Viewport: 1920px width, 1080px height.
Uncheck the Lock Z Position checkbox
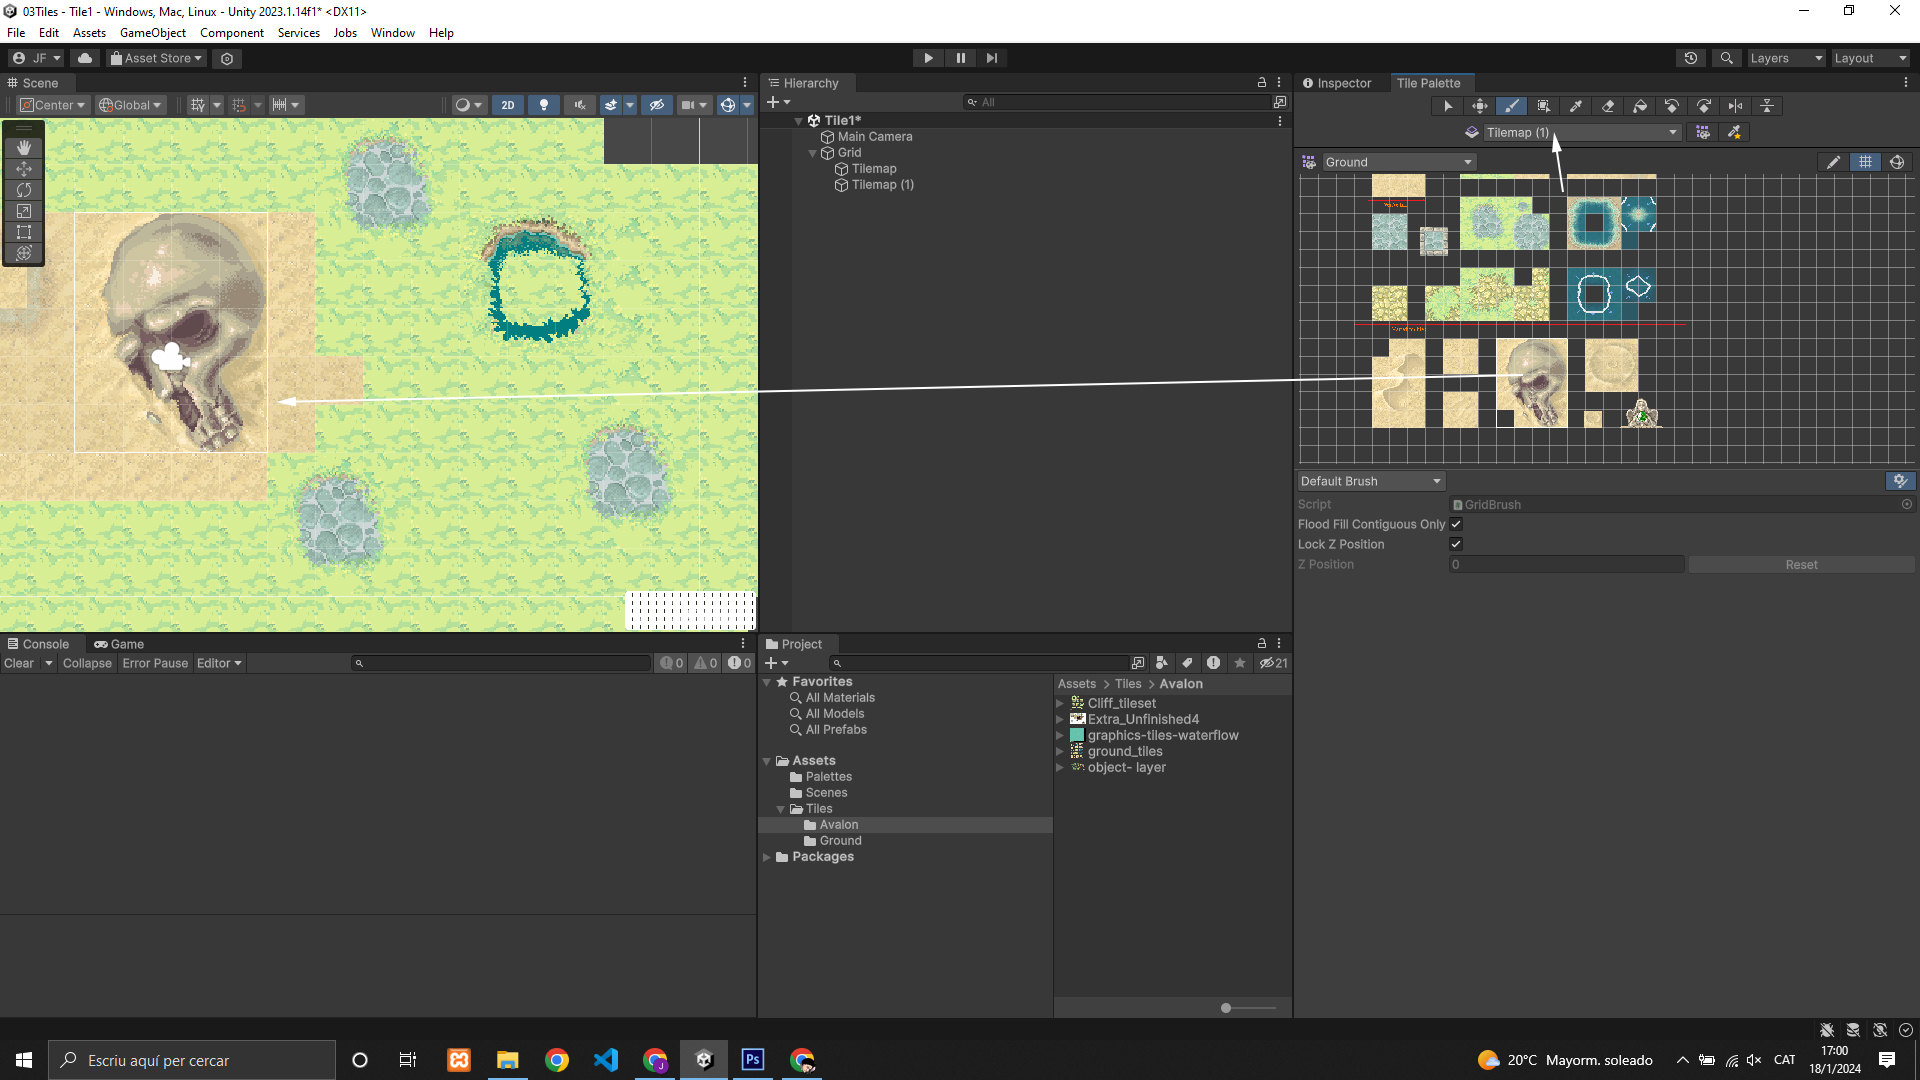click(x=1456, y=544)
